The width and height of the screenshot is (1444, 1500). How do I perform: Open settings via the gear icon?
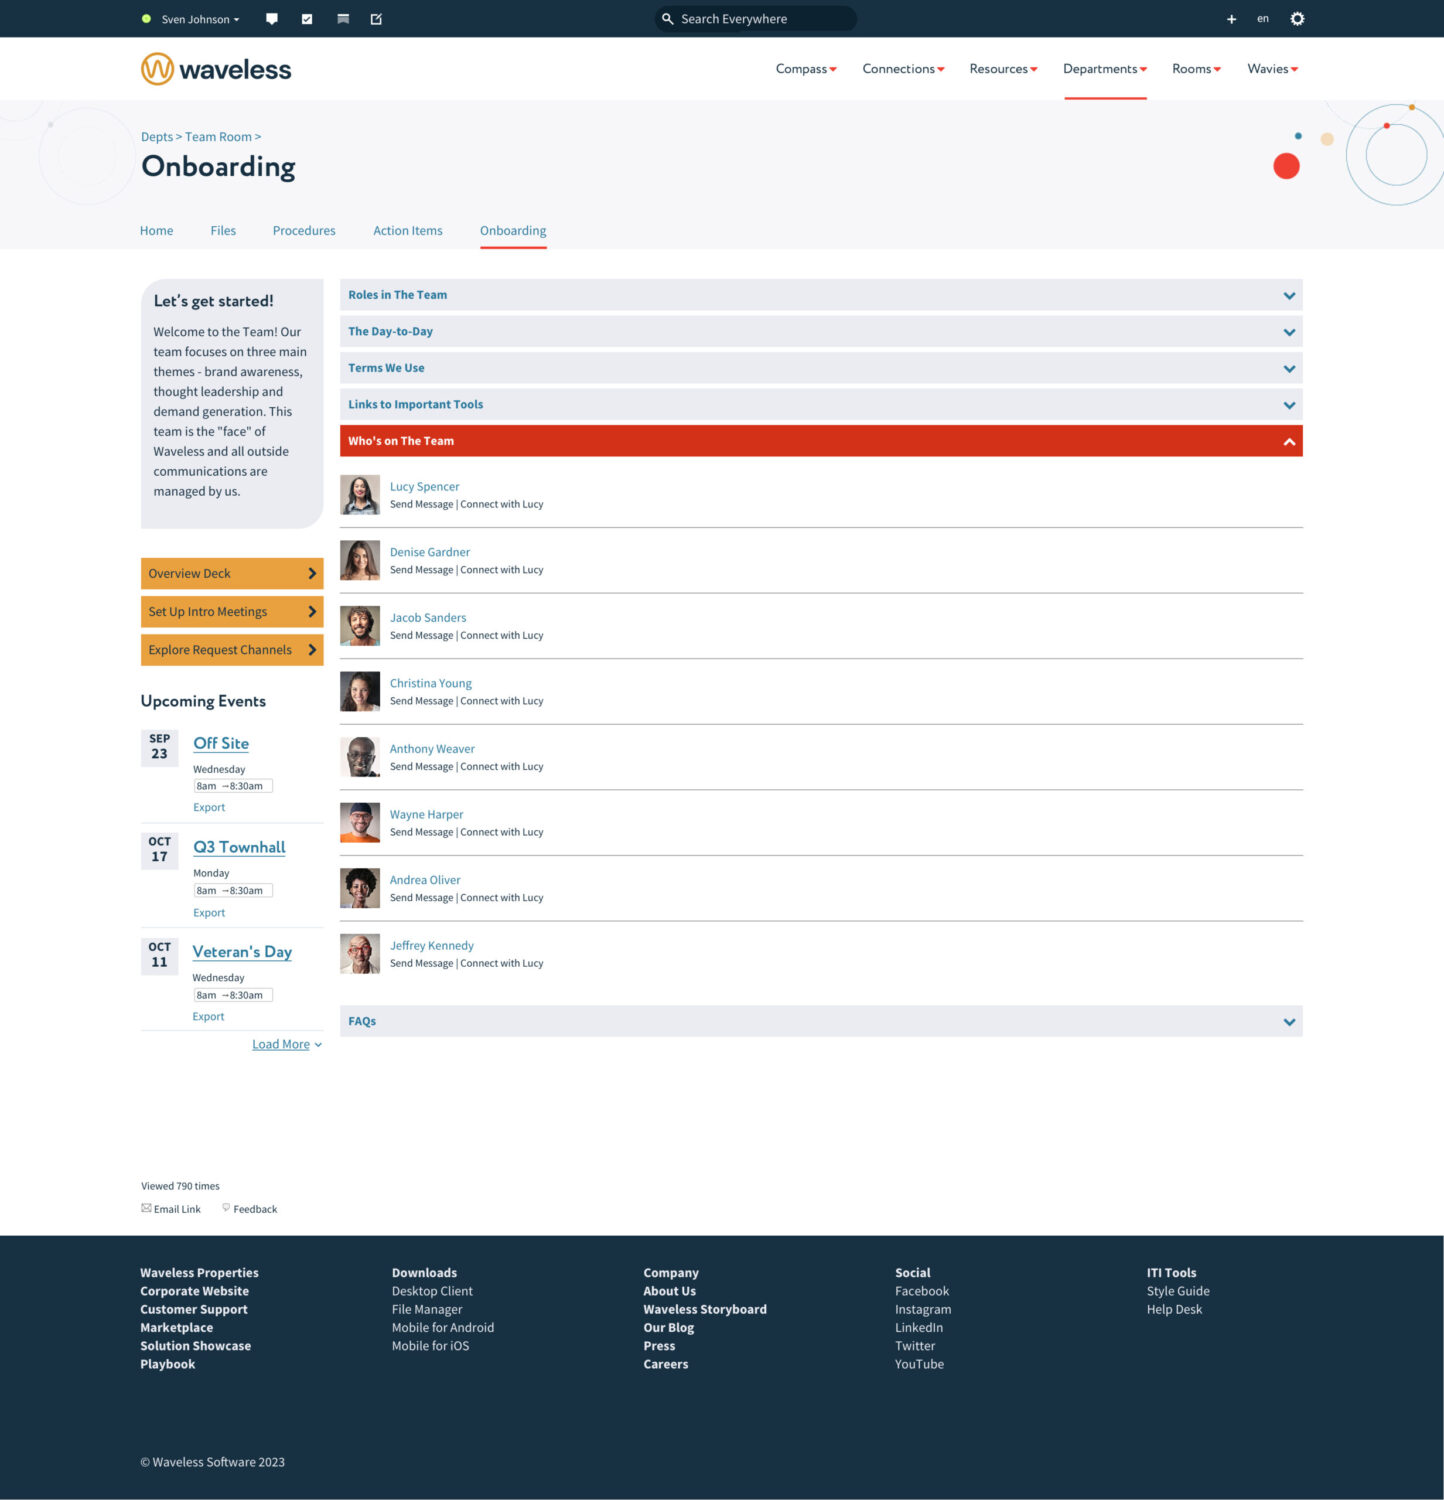coord(1297,19)
